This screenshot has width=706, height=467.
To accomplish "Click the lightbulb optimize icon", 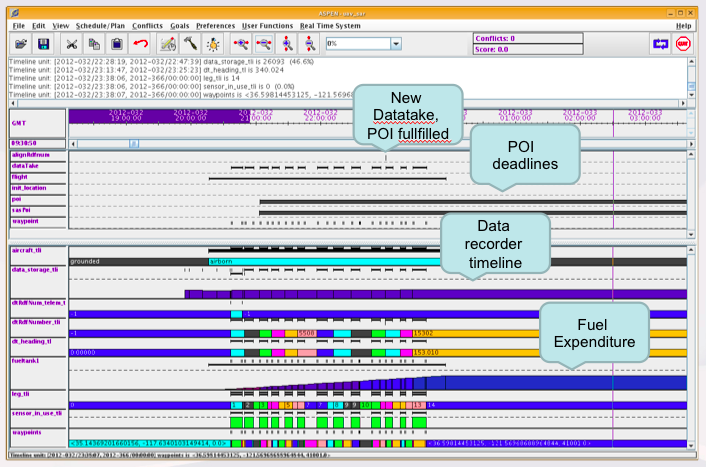I will [213, 44].
